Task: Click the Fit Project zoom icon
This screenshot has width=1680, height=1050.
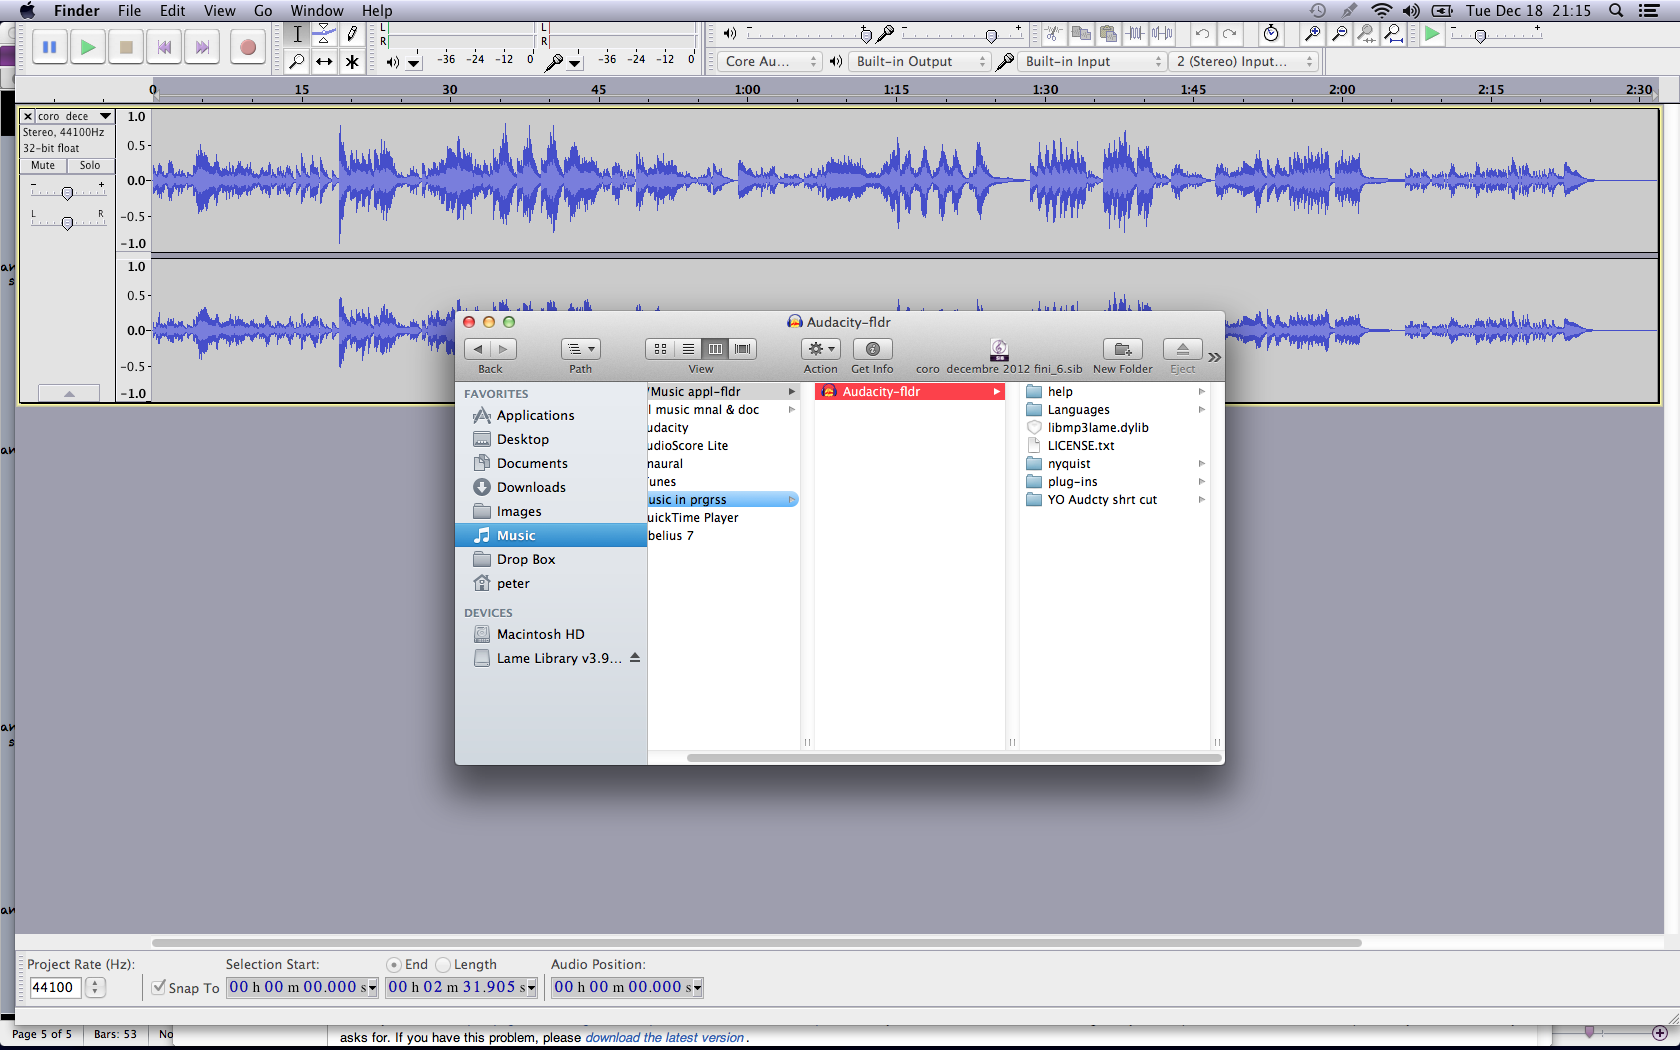Action: pyautogui.click(x=1393, y=34)
